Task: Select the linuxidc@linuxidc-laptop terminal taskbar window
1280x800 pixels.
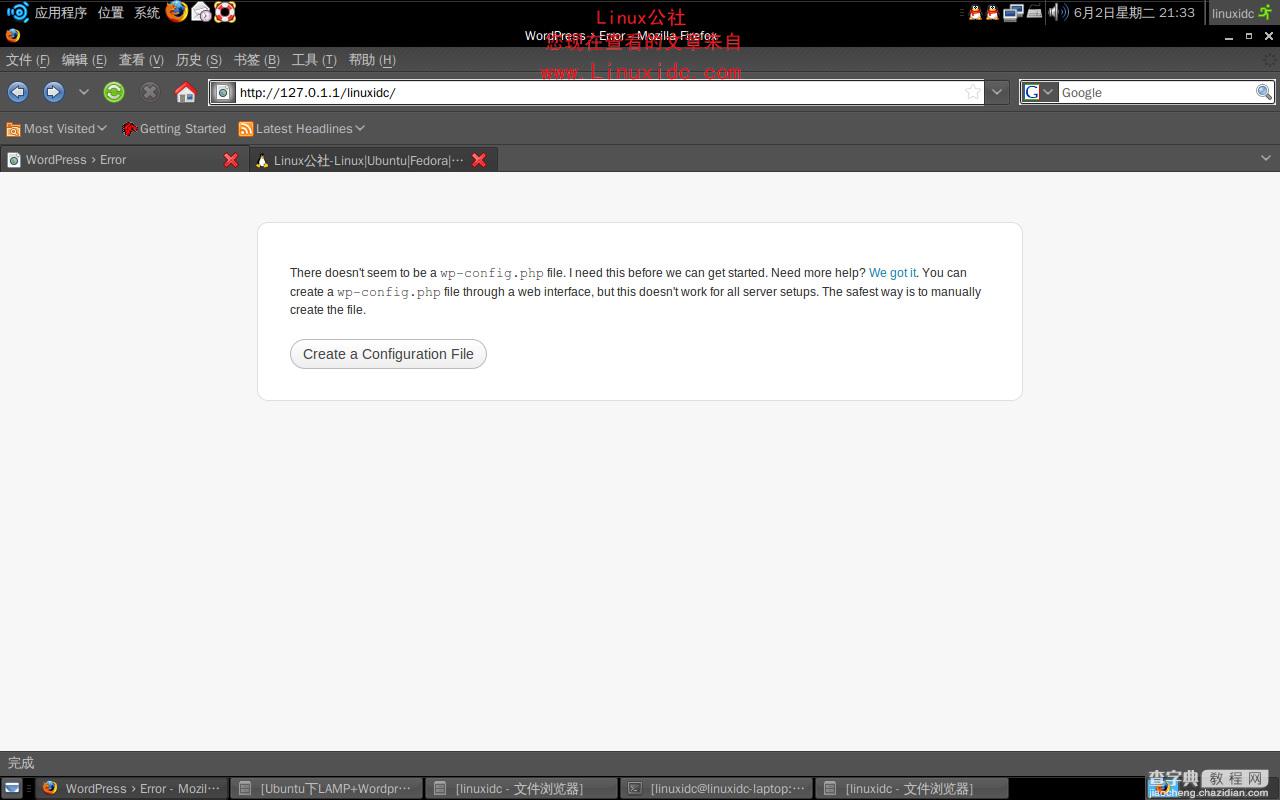Action: (x=716, y=788)
